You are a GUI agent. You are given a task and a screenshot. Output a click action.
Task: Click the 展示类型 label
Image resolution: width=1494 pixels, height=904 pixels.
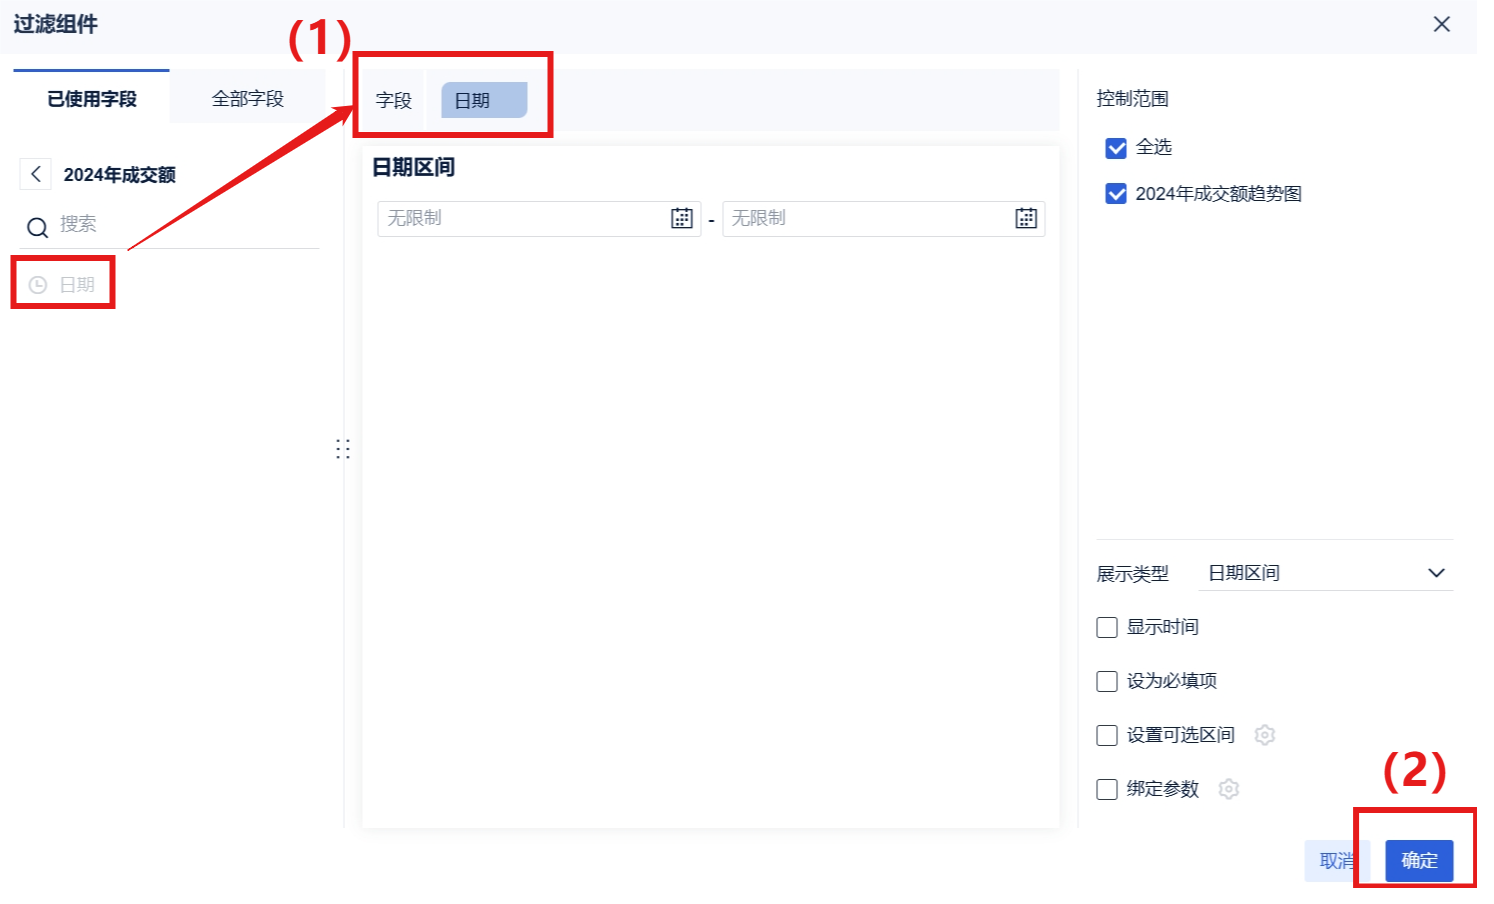[x=1132, y=573]
